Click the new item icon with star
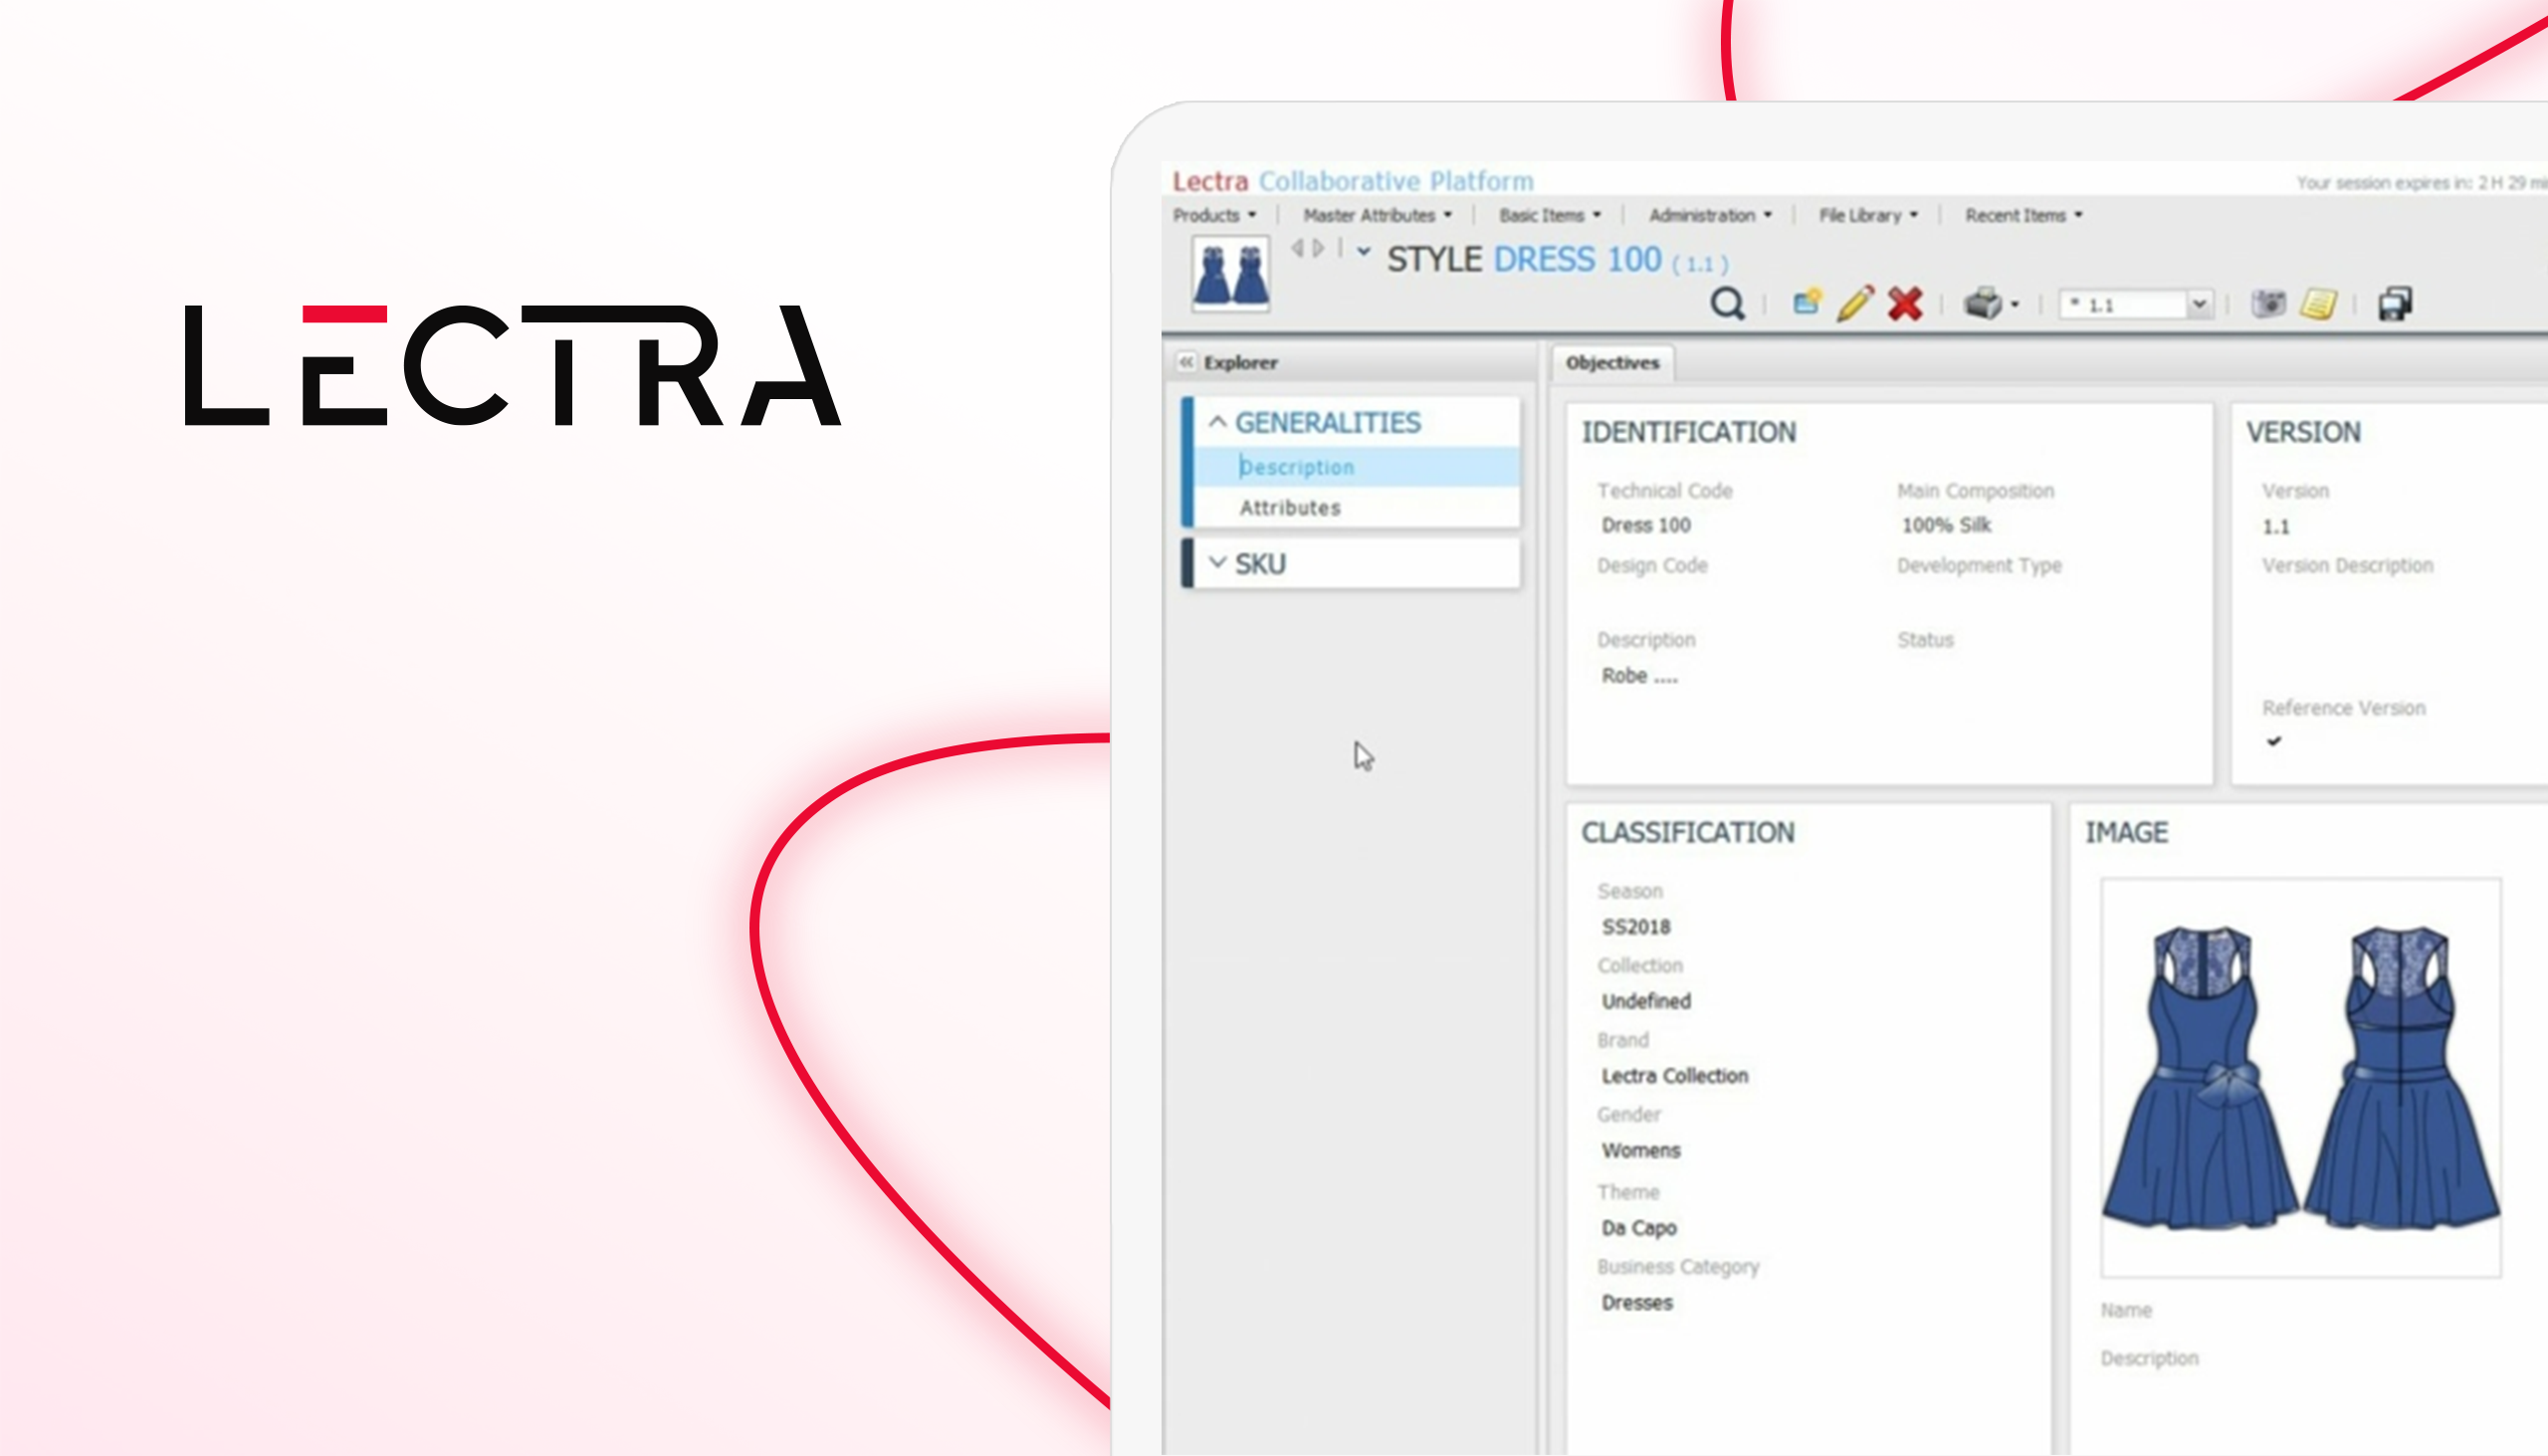This screenshot has width=2548, height=1456. (1806, 302)
